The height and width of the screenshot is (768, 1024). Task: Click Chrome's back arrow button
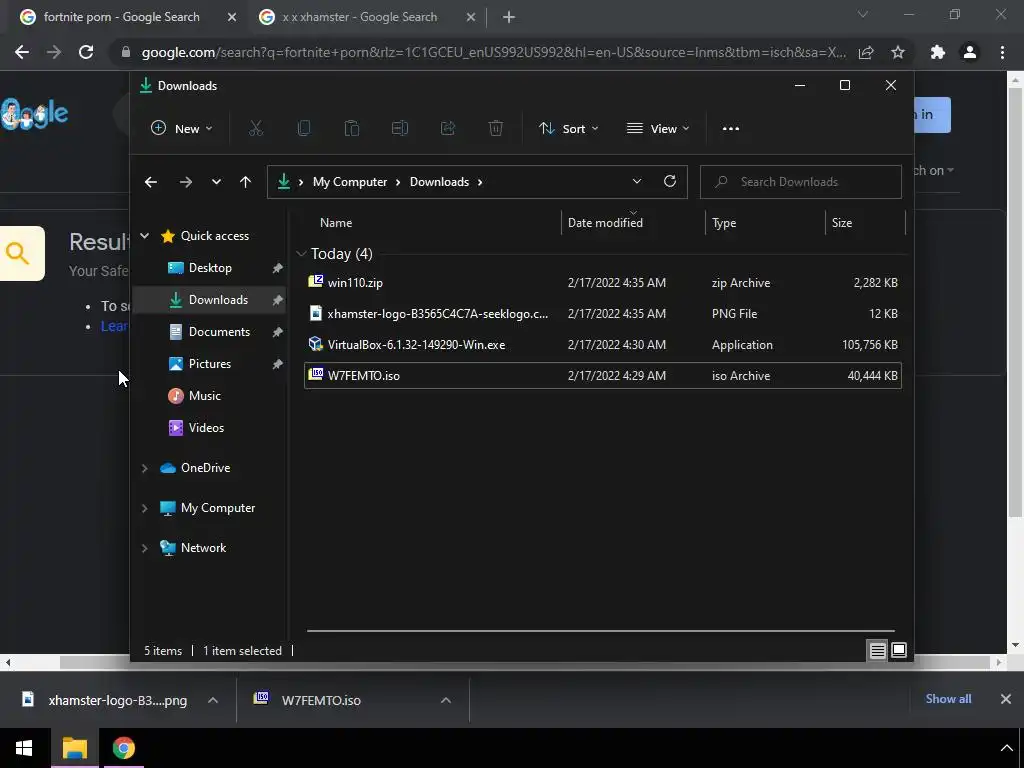[x=22, y=52]
